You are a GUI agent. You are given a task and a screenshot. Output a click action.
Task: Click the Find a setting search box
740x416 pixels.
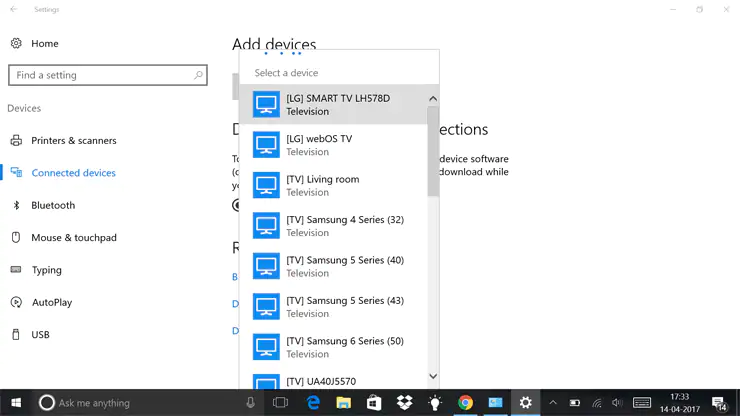click(x=100, y=75)
